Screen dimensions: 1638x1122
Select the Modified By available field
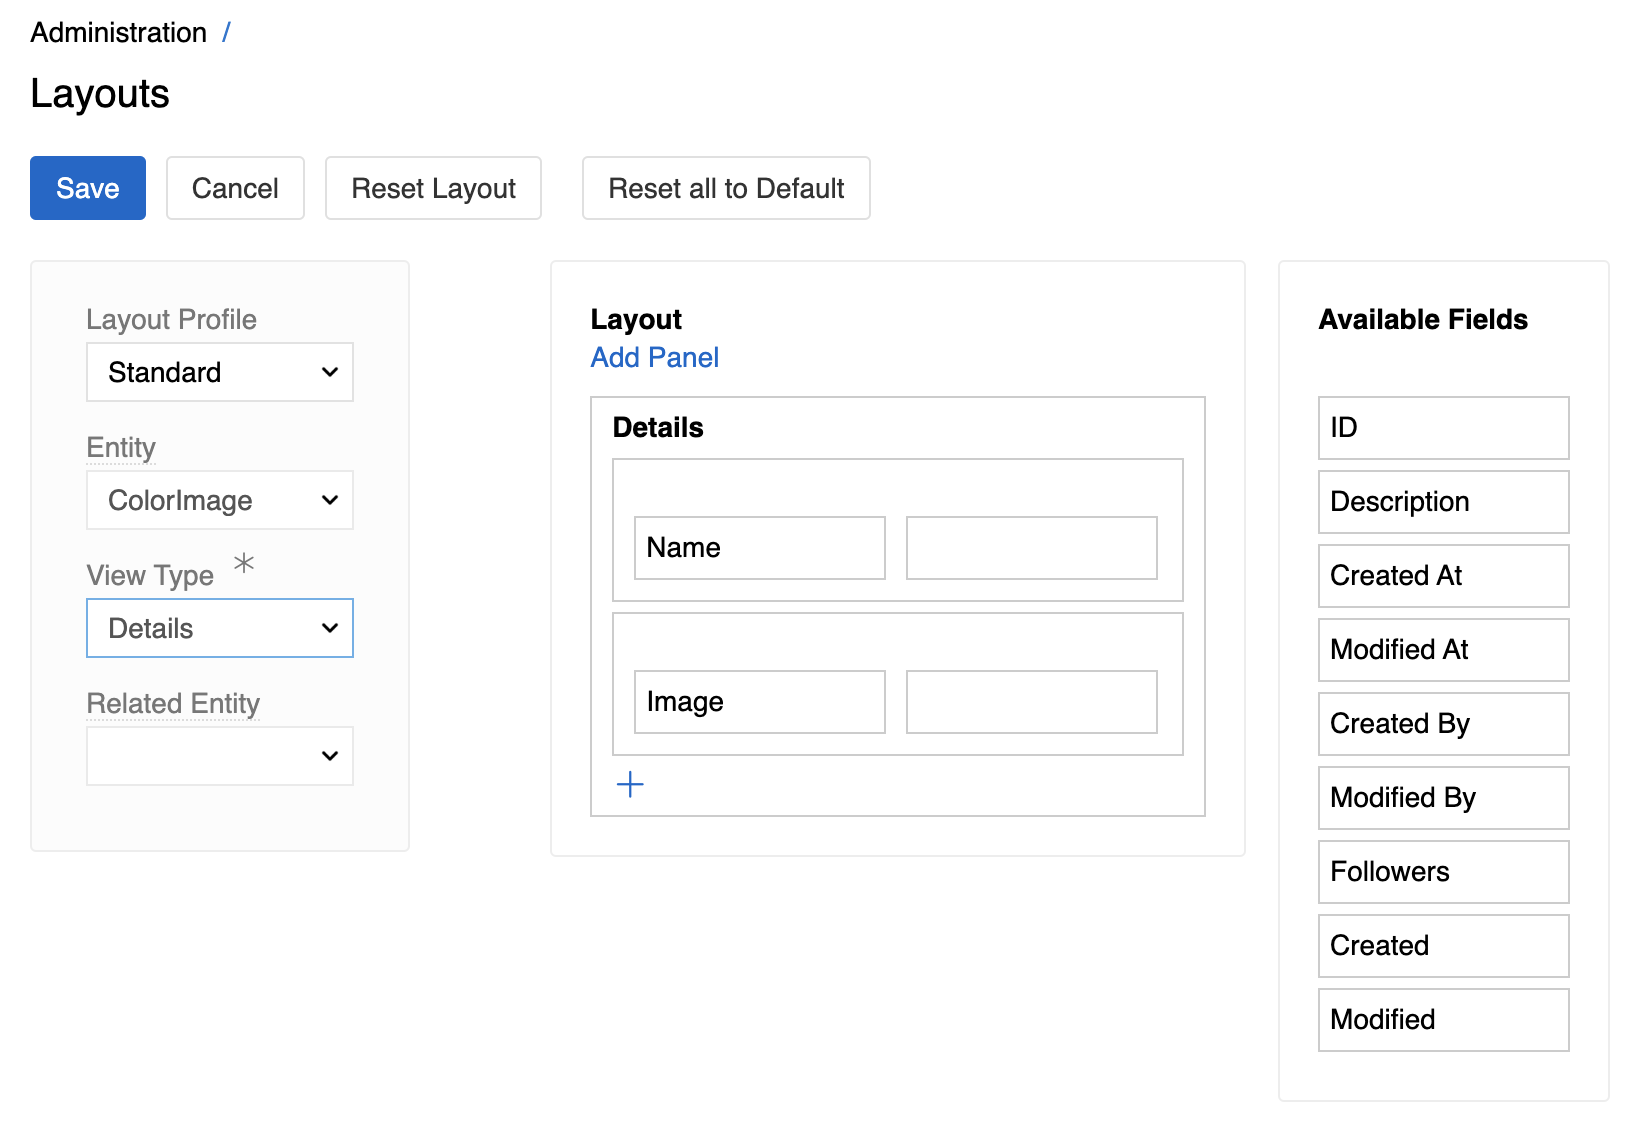1444,798
